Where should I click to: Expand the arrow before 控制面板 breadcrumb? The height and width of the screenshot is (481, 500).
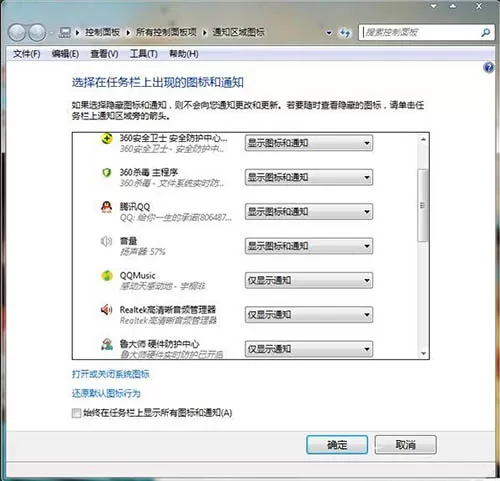77,33
